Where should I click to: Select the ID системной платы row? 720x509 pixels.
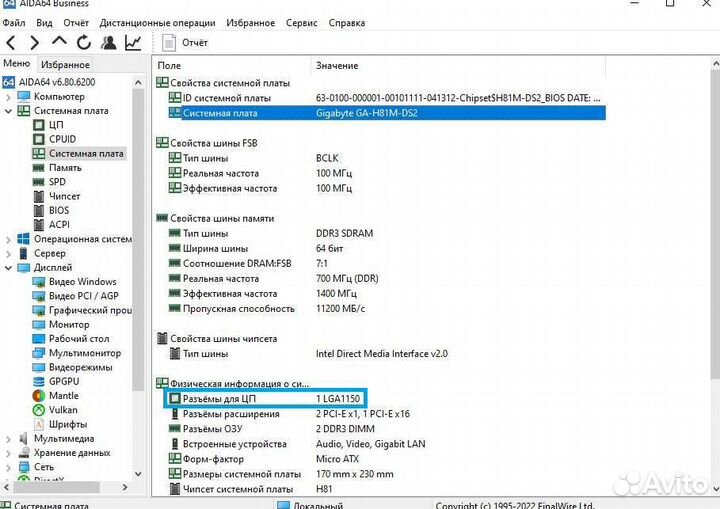pos(387,98)
